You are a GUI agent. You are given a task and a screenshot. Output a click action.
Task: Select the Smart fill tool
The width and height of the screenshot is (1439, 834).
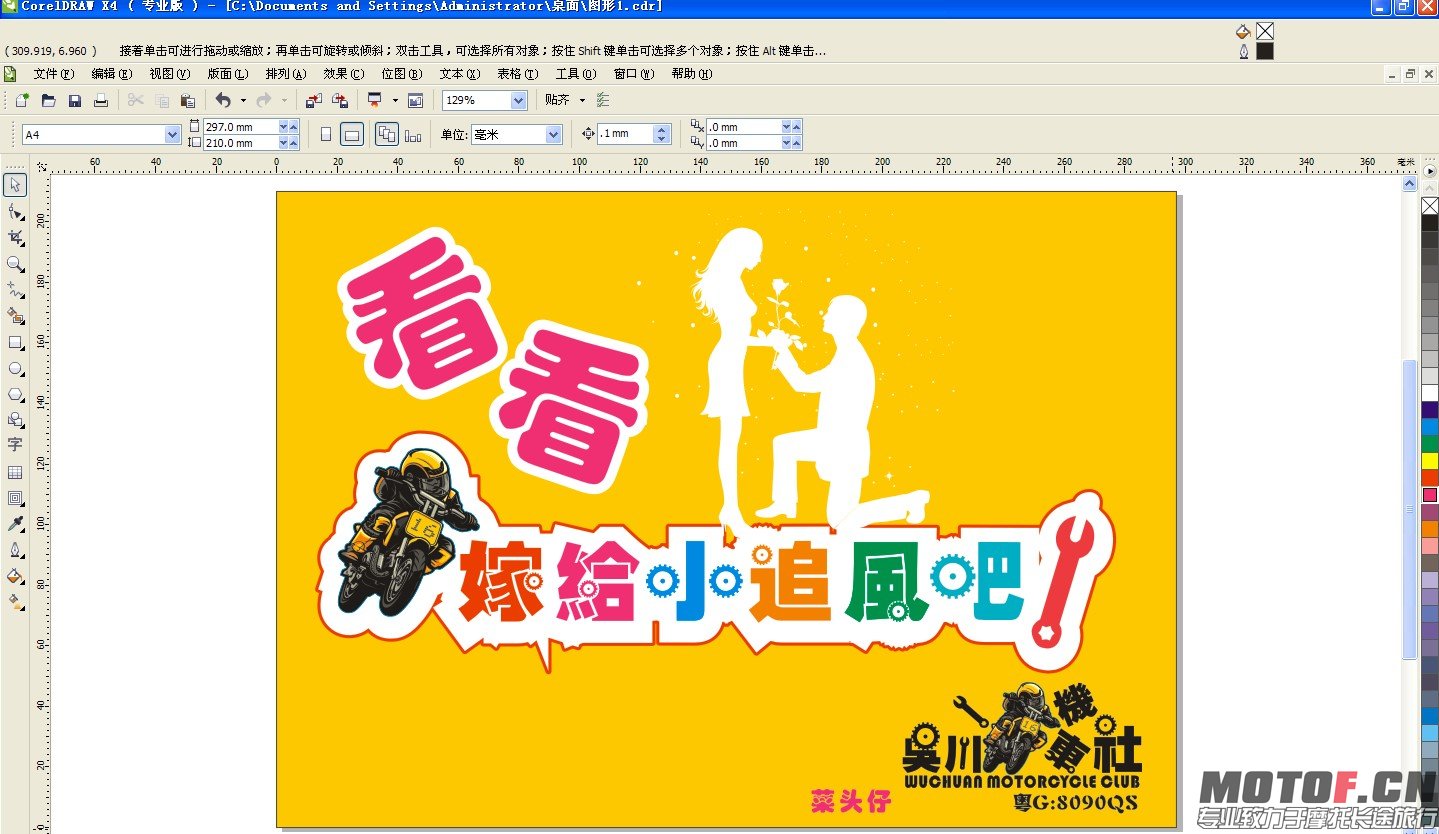pyautogui.click(x=15, y=315)
